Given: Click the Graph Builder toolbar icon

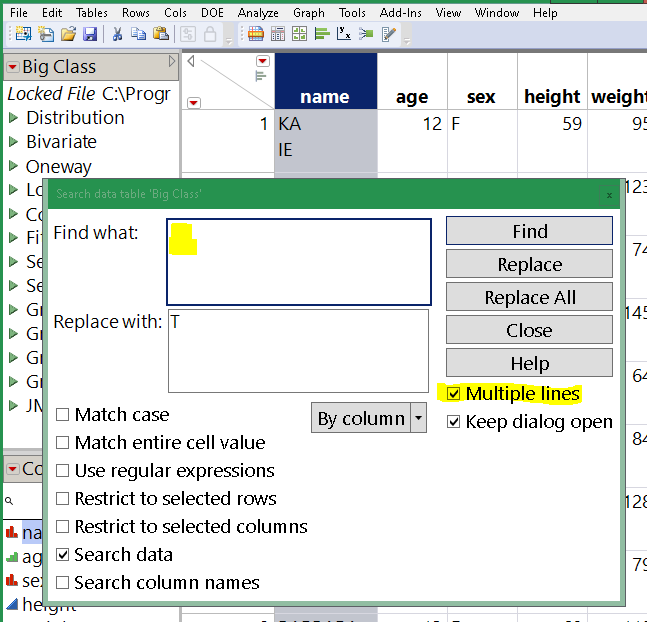Looking at the screenshot, I should 300,35.
